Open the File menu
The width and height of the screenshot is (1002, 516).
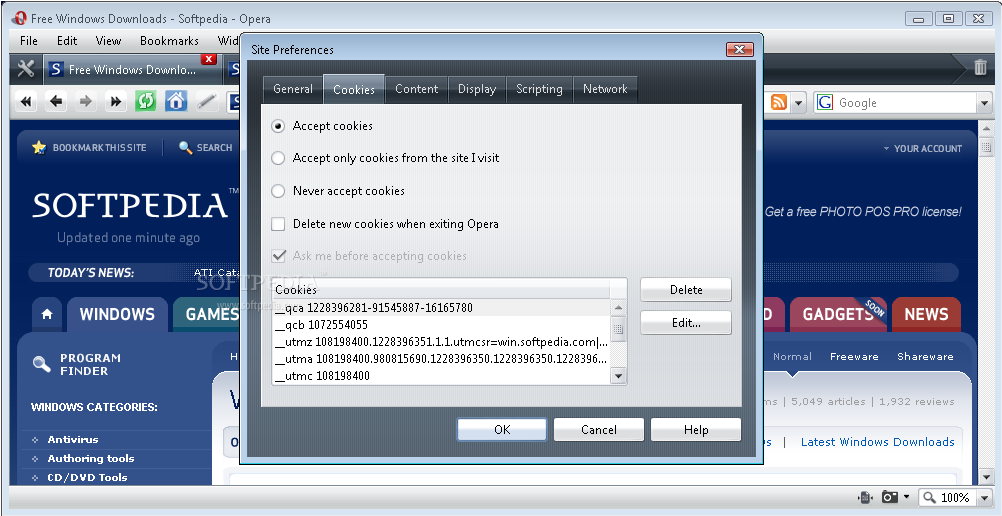pos(29,41)
